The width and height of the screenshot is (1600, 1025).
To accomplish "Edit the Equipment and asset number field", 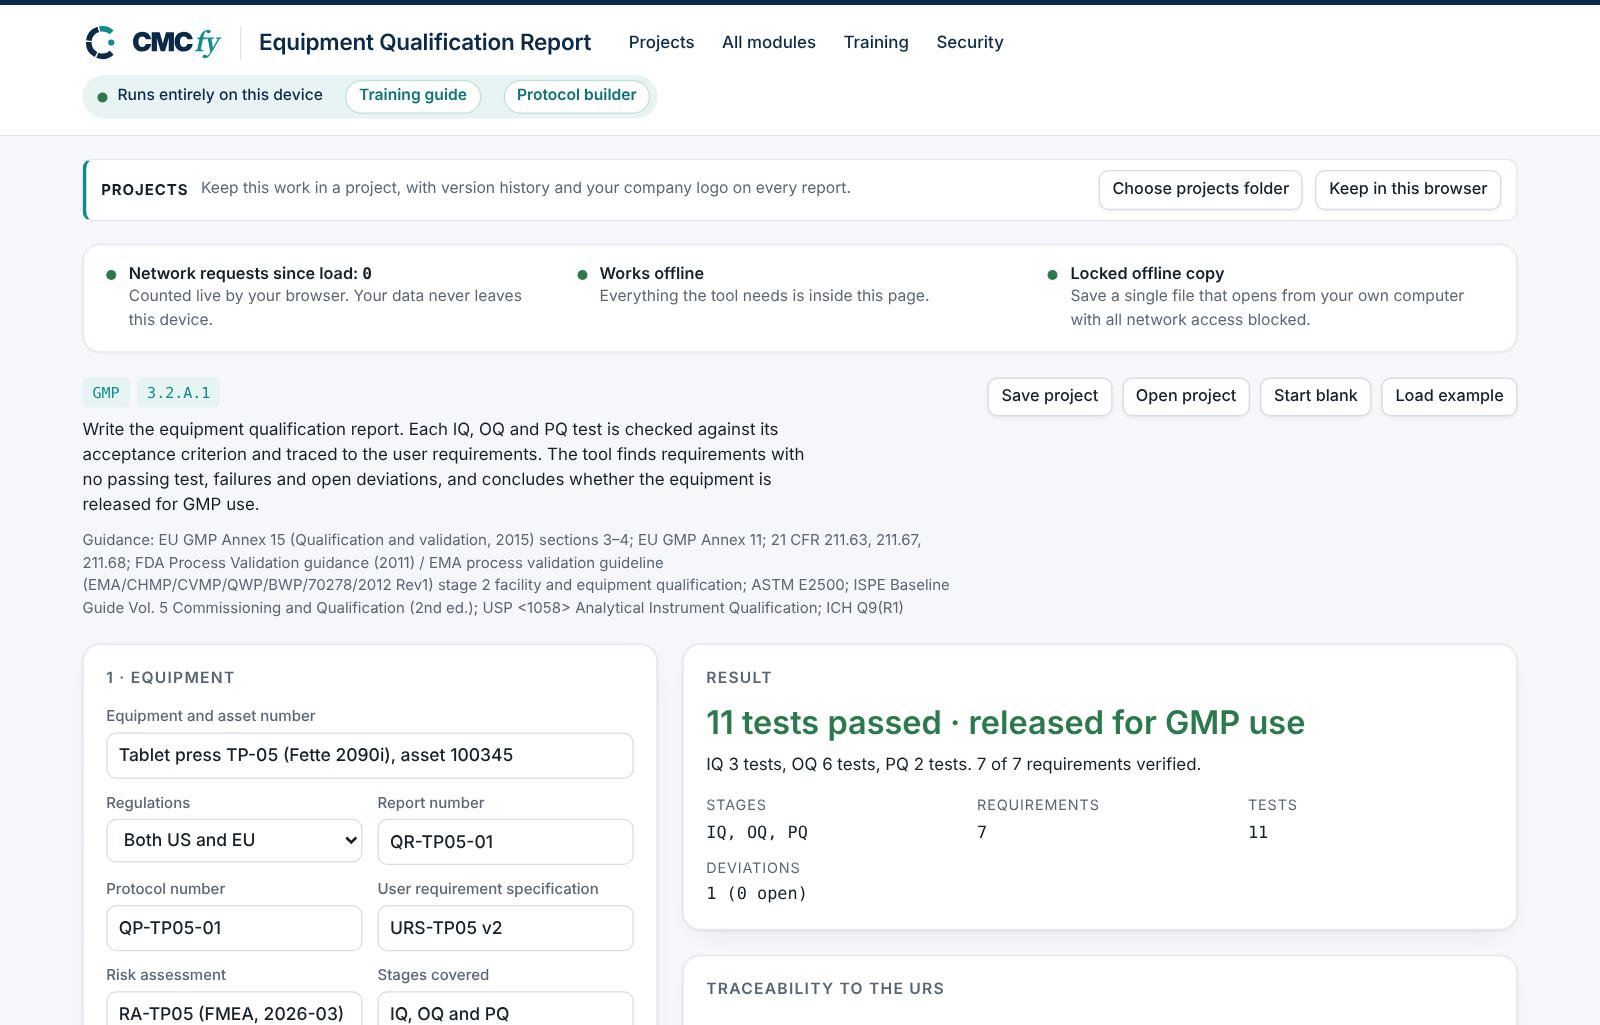I will (370, 755).
